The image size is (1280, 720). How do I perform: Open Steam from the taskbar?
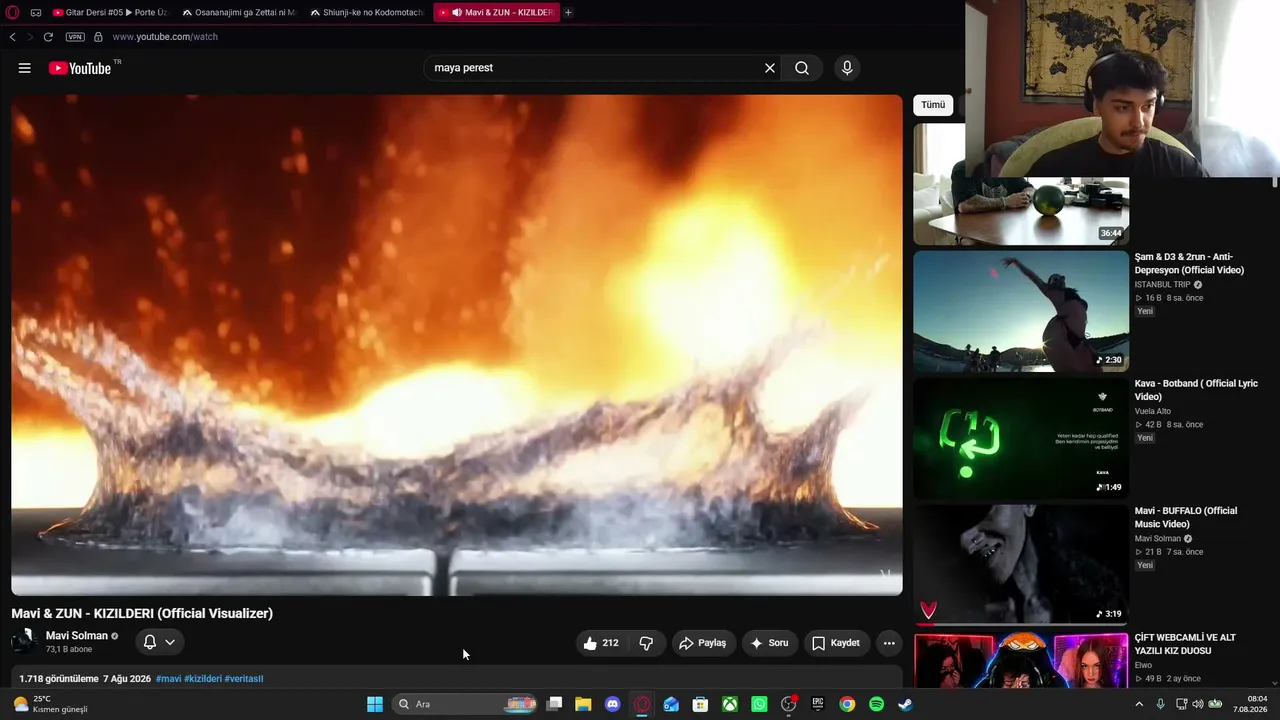pos(905,704)
